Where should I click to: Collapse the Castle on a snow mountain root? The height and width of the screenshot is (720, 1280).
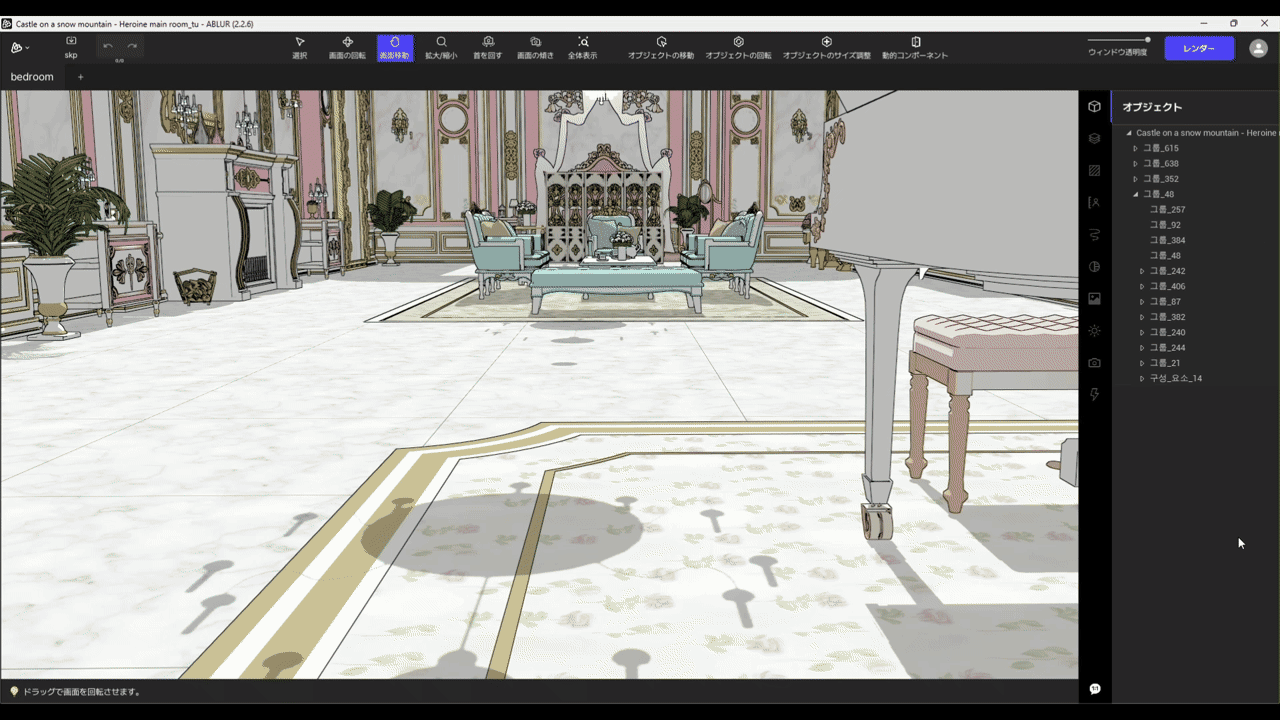1129,133
